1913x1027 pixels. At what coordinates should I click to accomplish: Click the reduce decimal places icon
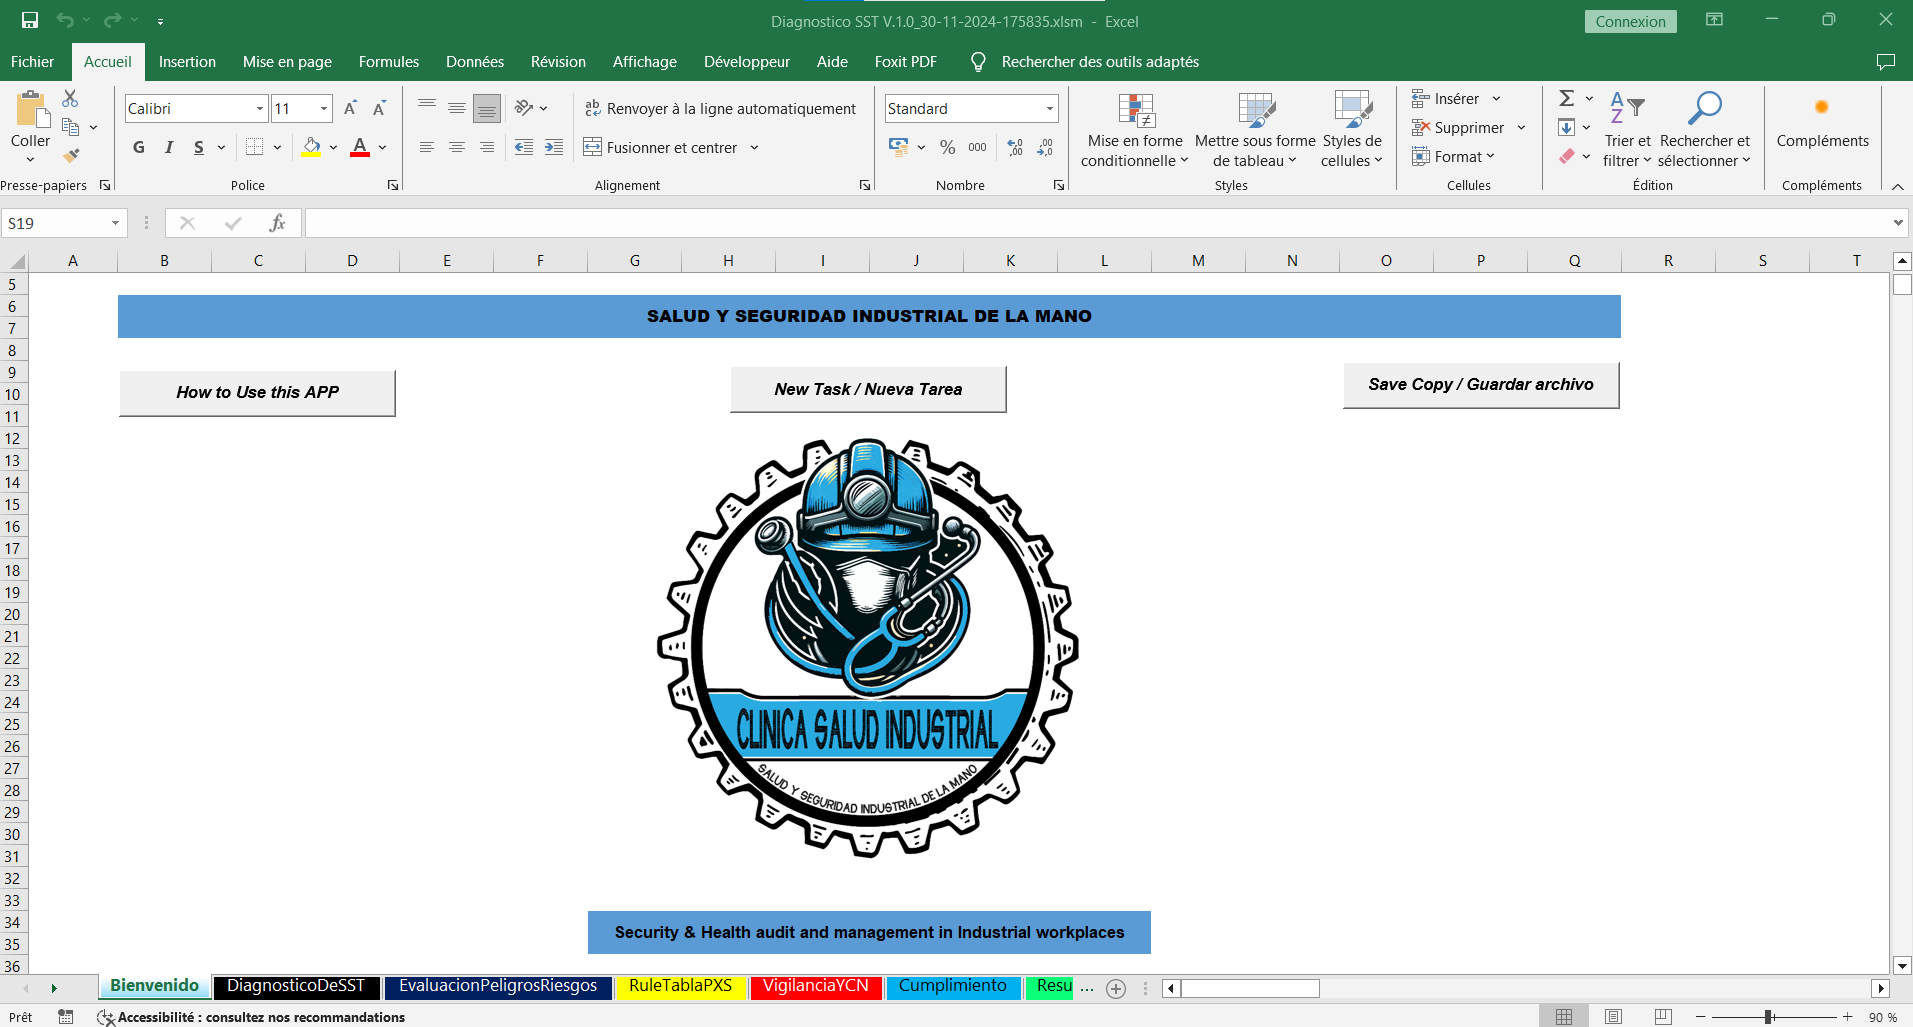[1046, 147]
